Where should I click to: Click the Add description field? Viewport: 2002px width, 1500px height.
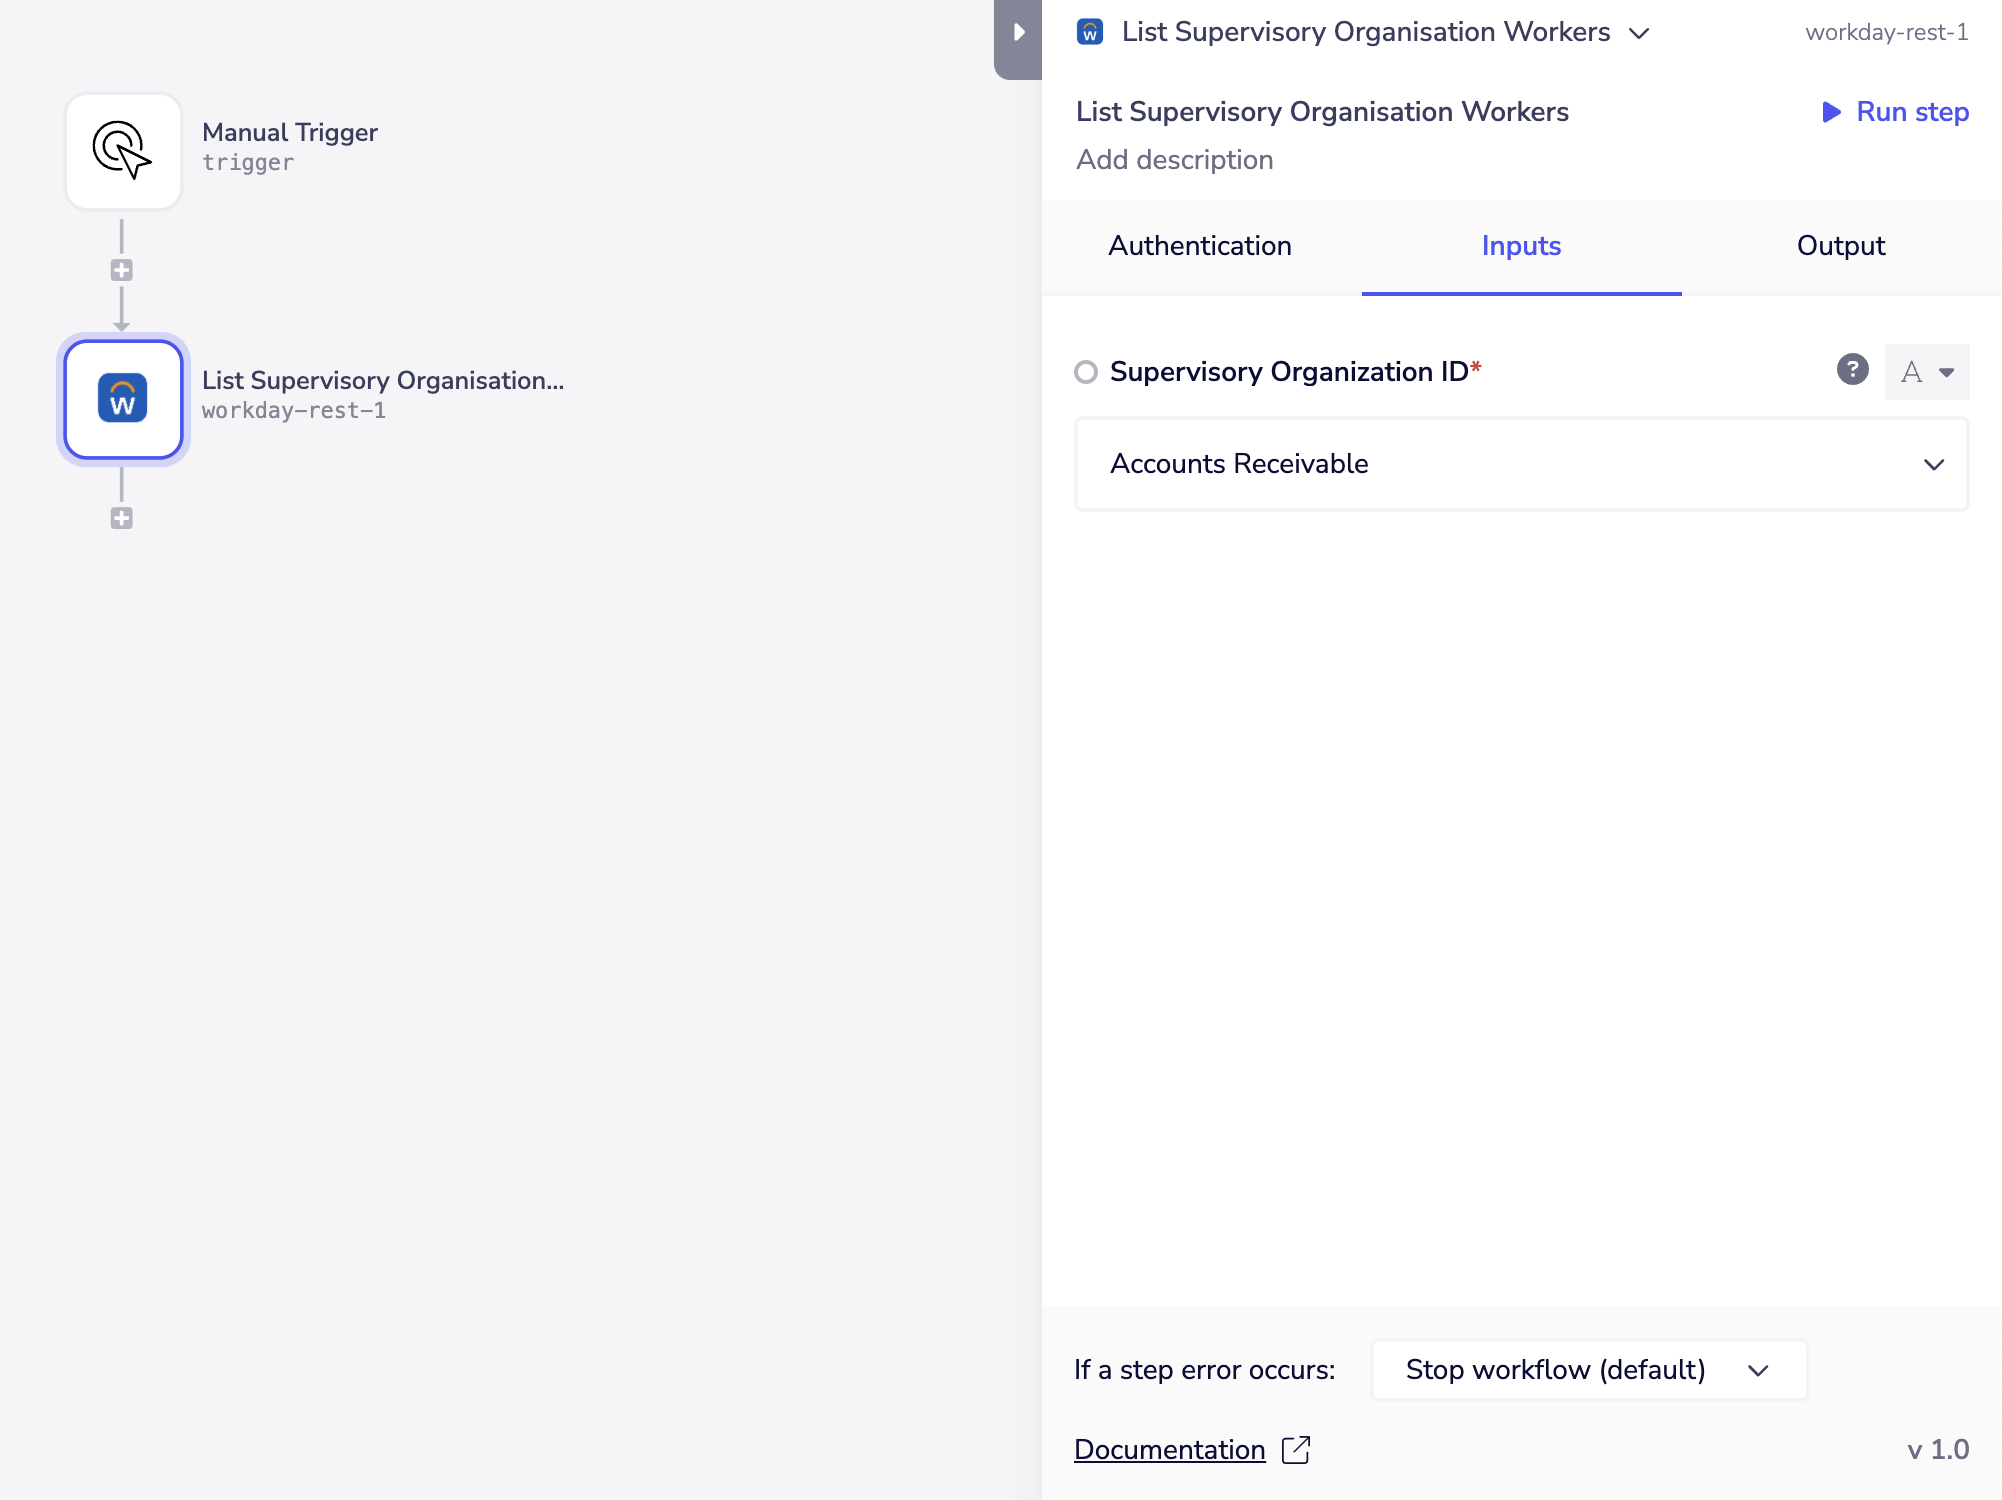click(x=1174, y=160)
